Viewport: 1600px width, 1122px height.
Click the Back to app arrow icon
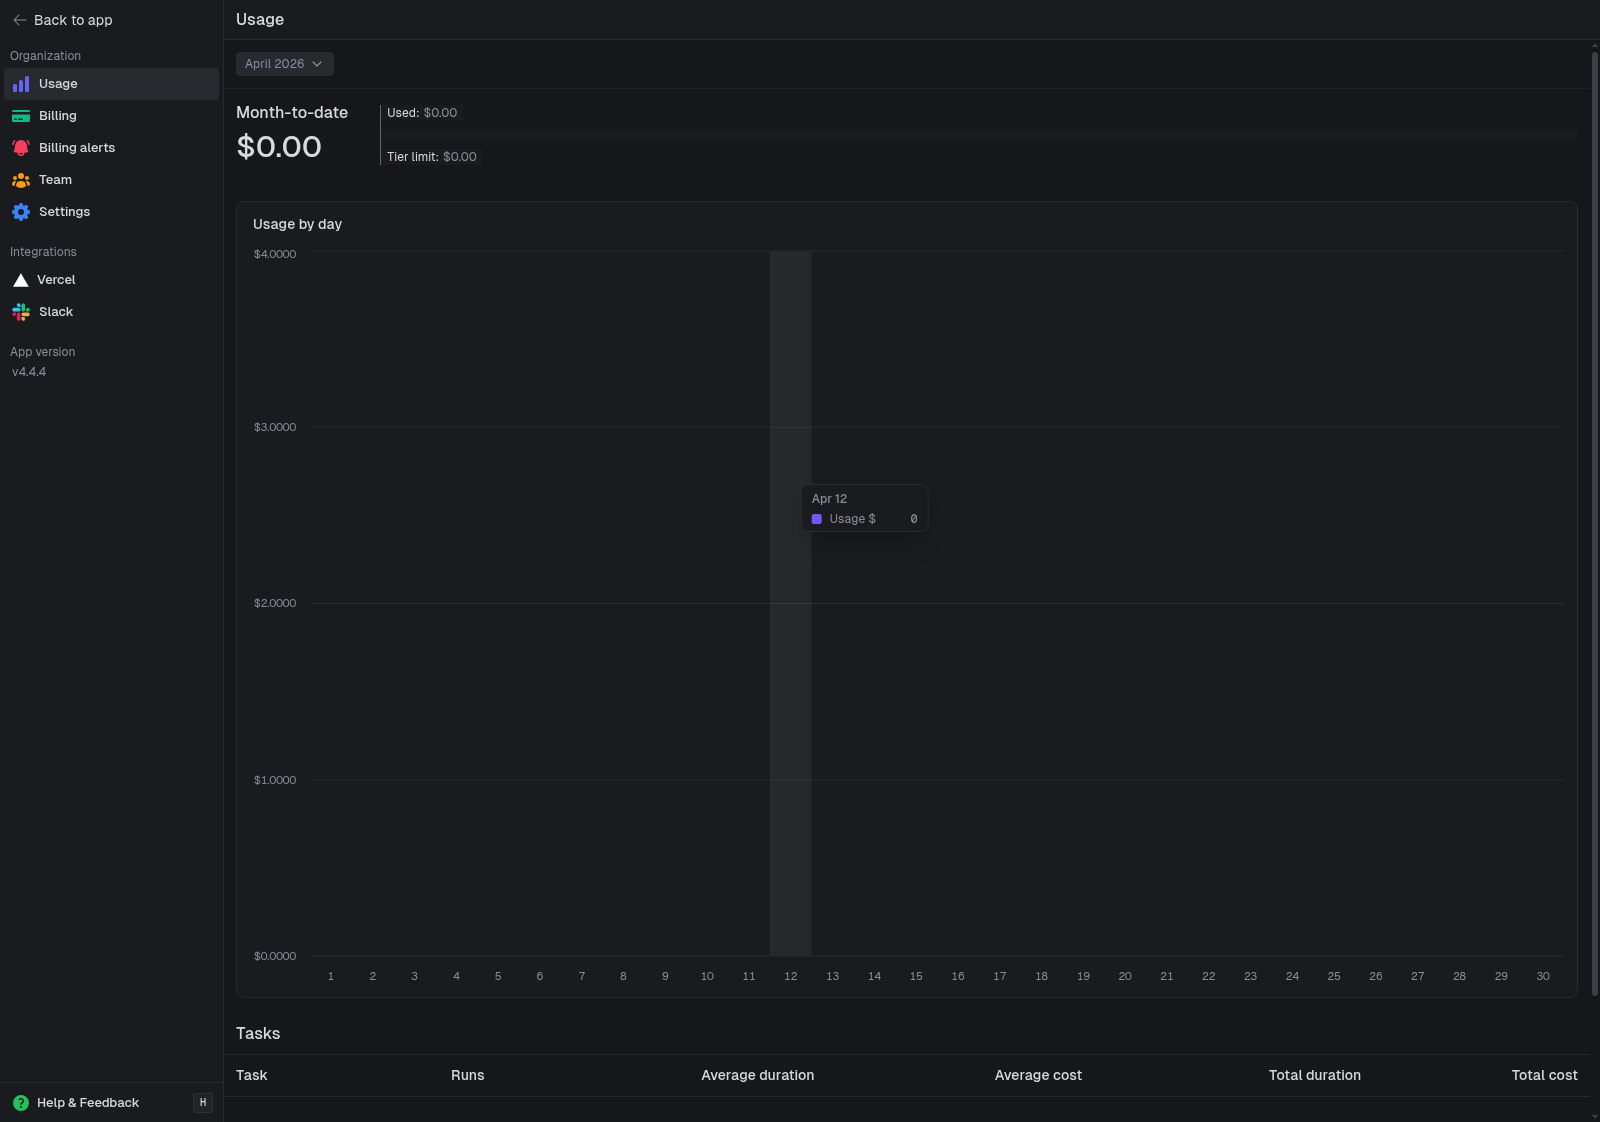[20, 20]
